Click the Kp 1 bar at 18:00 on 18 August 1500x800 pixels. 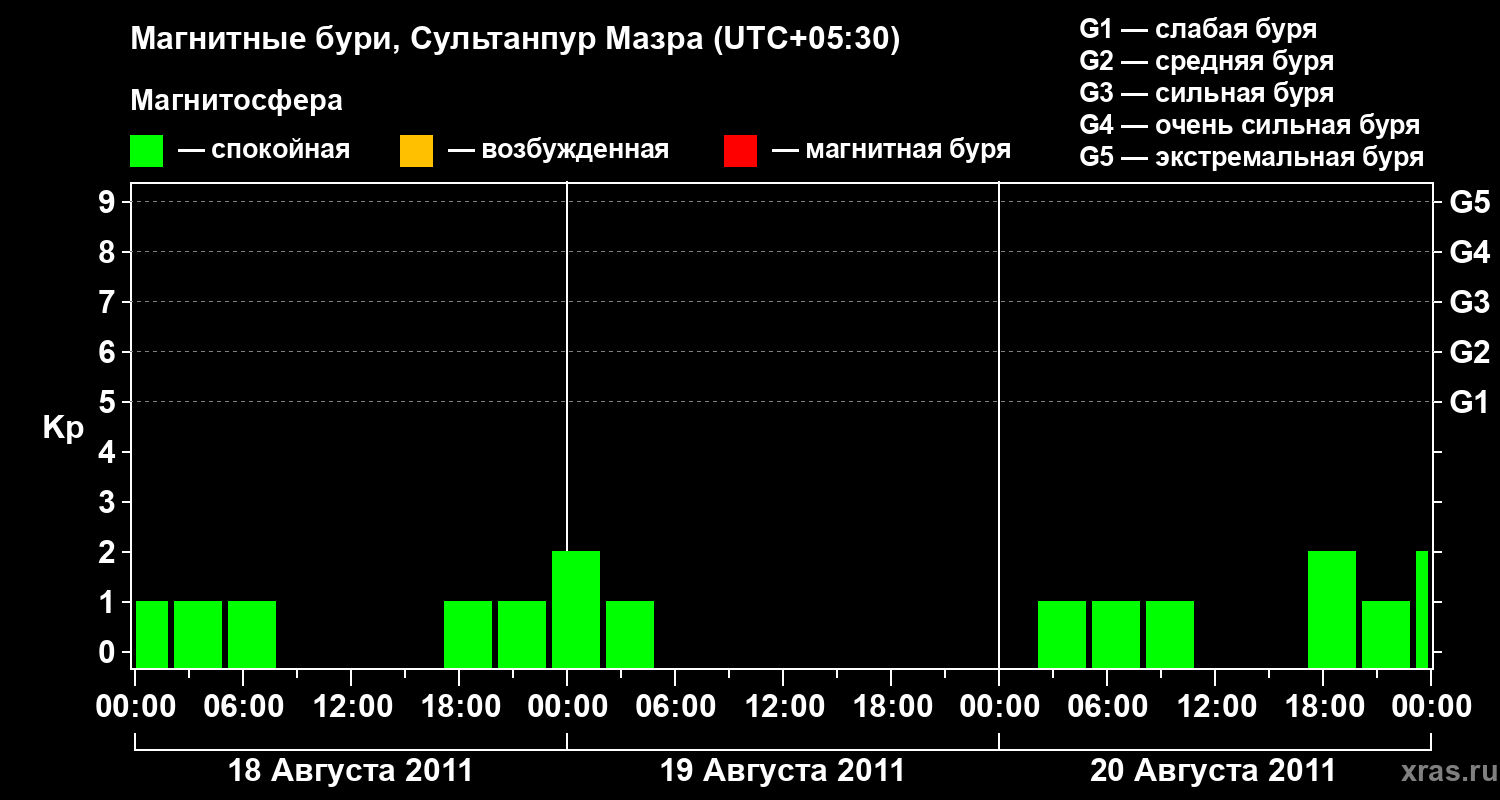[468, 634]
